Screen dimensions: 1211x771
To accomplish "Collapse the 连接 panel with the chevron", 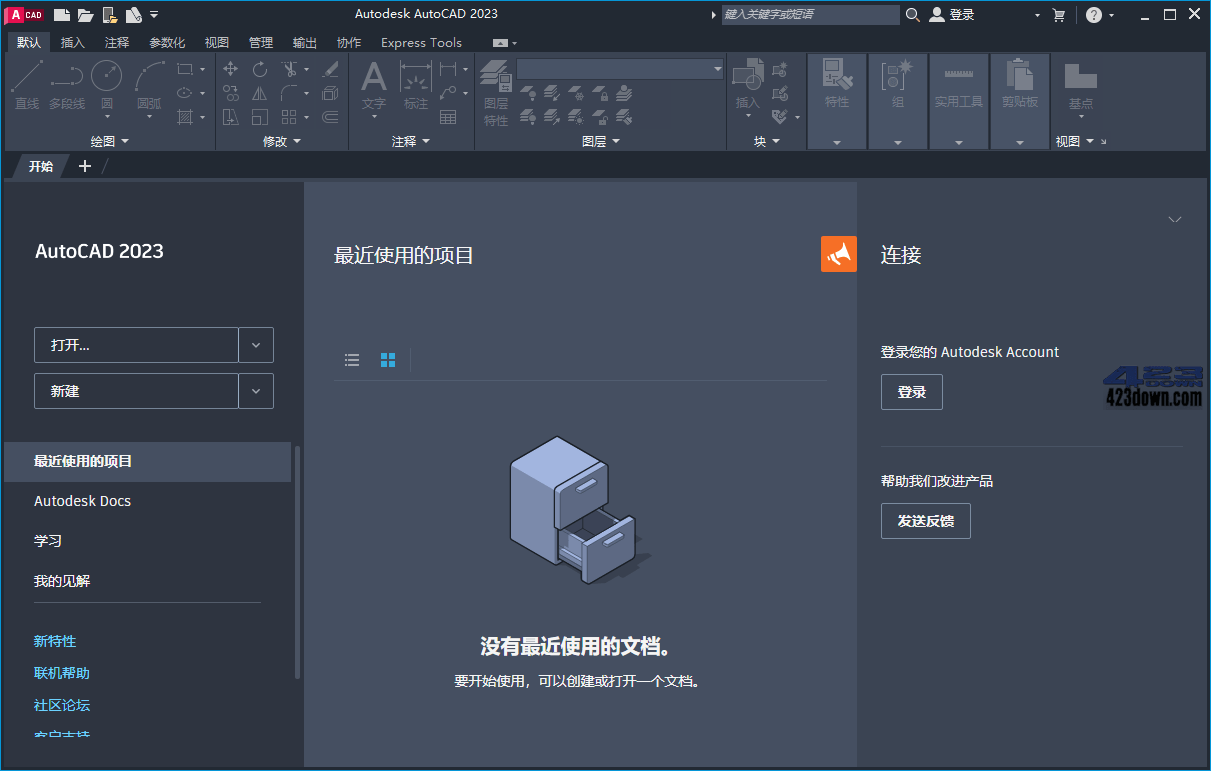I will coord(1175,219).
